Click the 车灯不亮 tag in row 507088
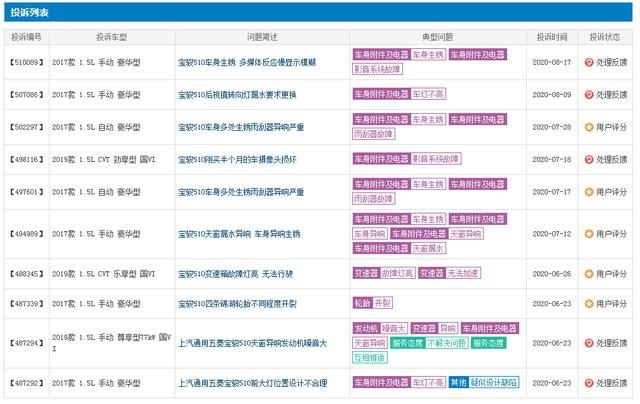Viewport: 640px width, 404px height. [428, 94]
